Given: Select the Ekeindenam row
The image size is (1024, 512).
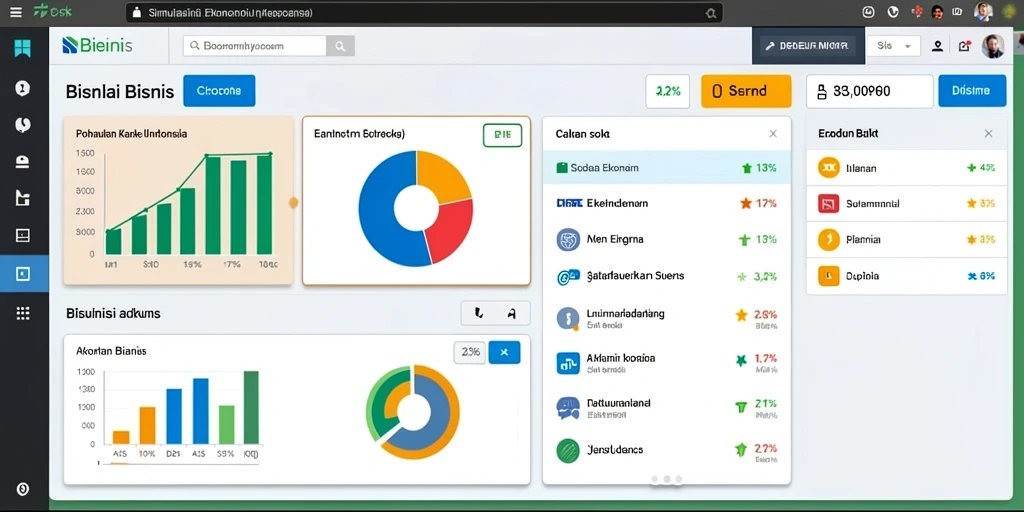Looking at the screenshot, I should 667,204.
